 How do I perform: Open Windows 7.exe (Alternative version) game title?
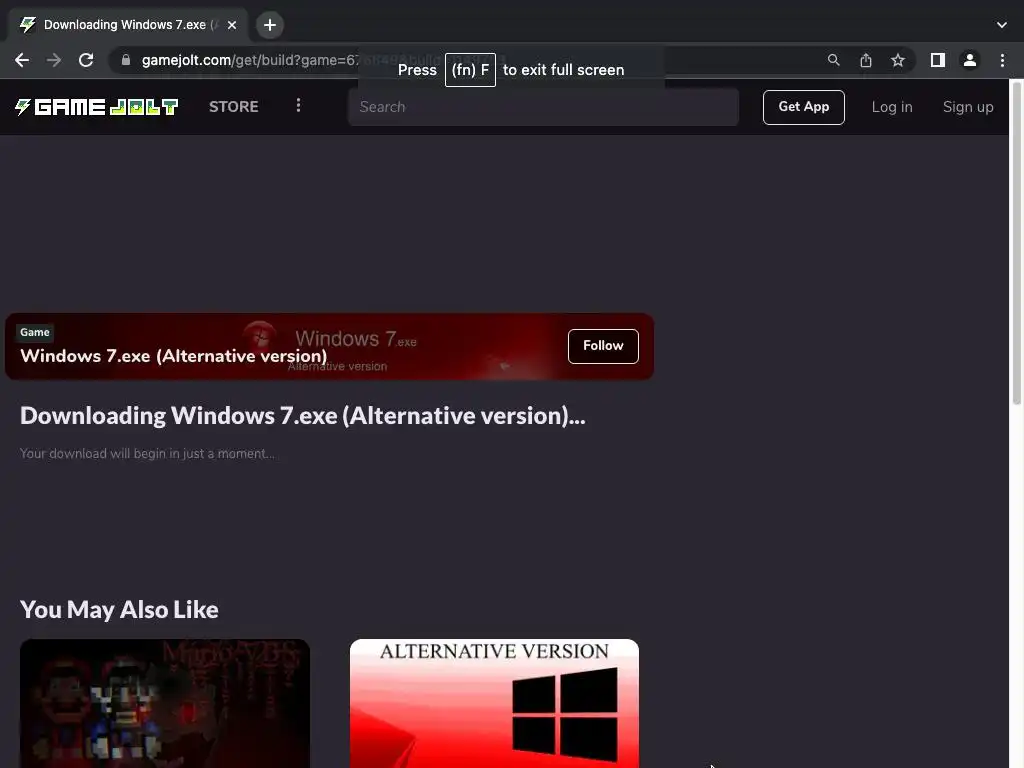coord(174,356)
